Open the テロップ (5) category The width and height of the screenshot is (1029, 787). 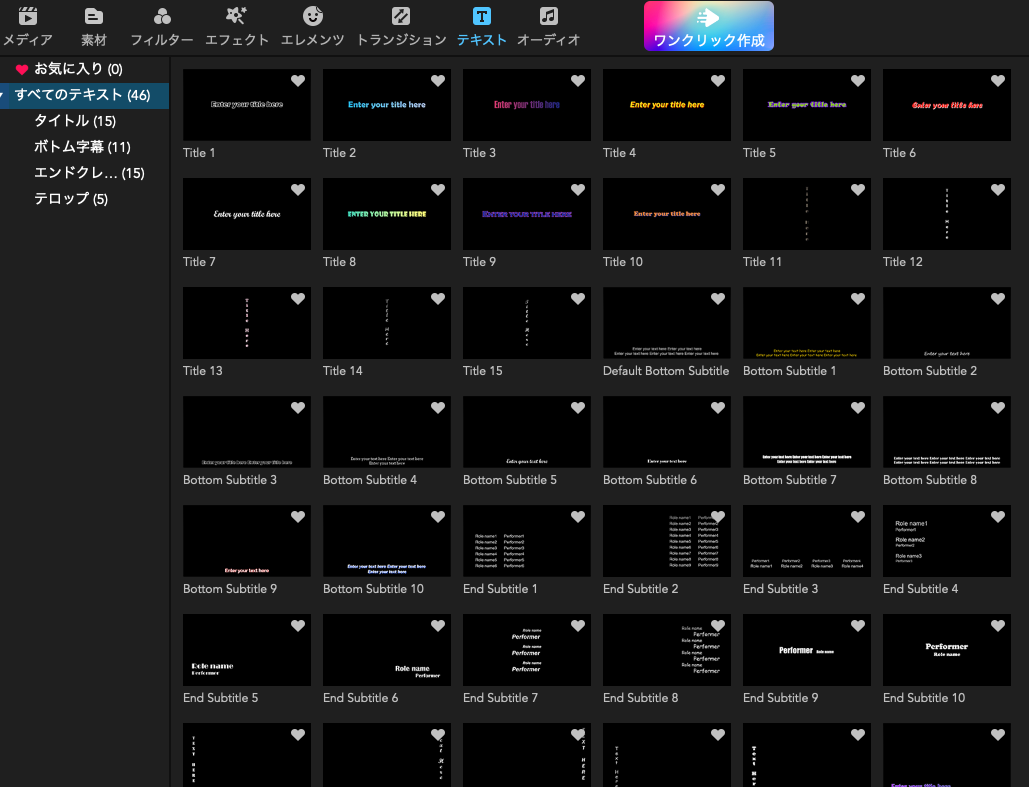pos(71,199)
